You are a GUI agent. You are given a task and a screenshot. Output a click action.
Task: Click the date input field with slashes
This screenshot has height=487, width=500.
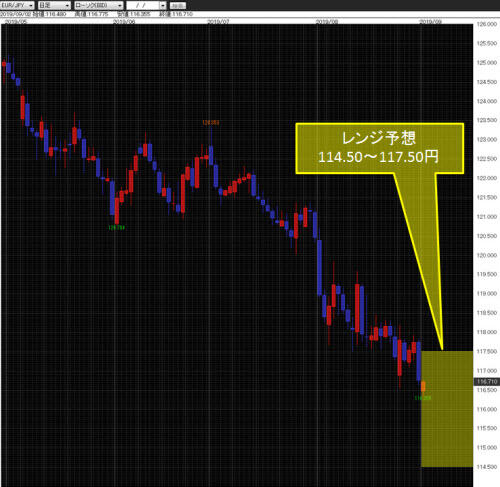point(143,5)
